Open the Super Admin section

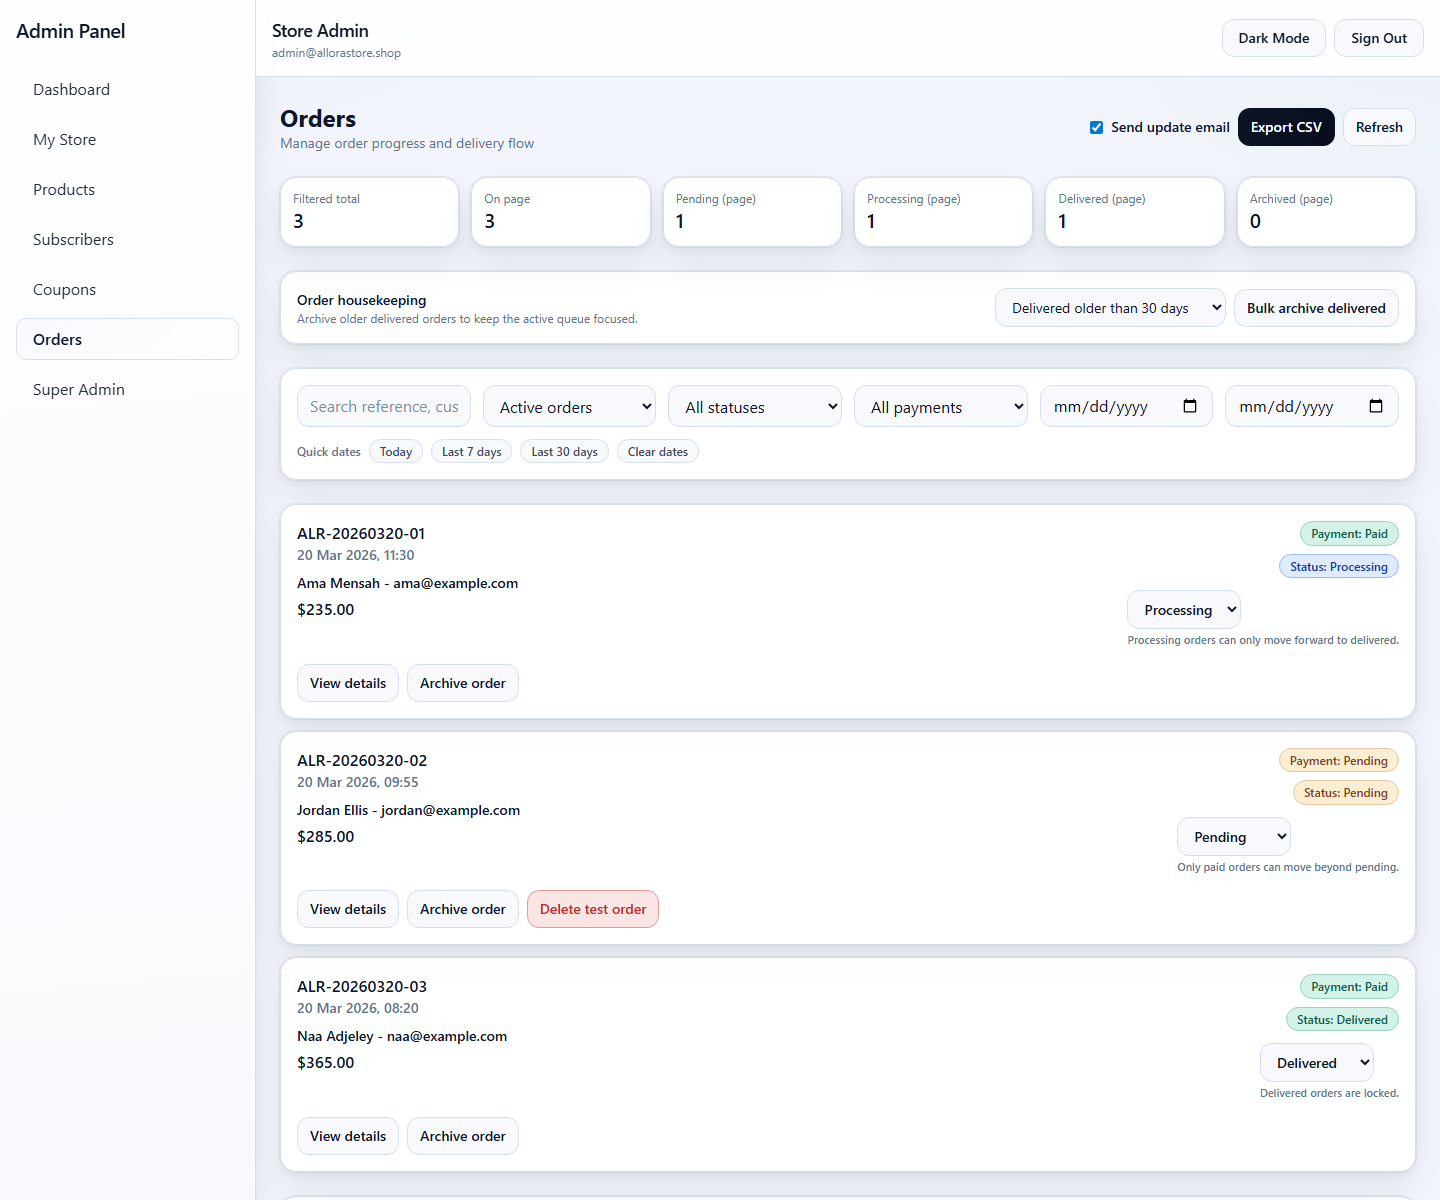(x=78, y=389)
